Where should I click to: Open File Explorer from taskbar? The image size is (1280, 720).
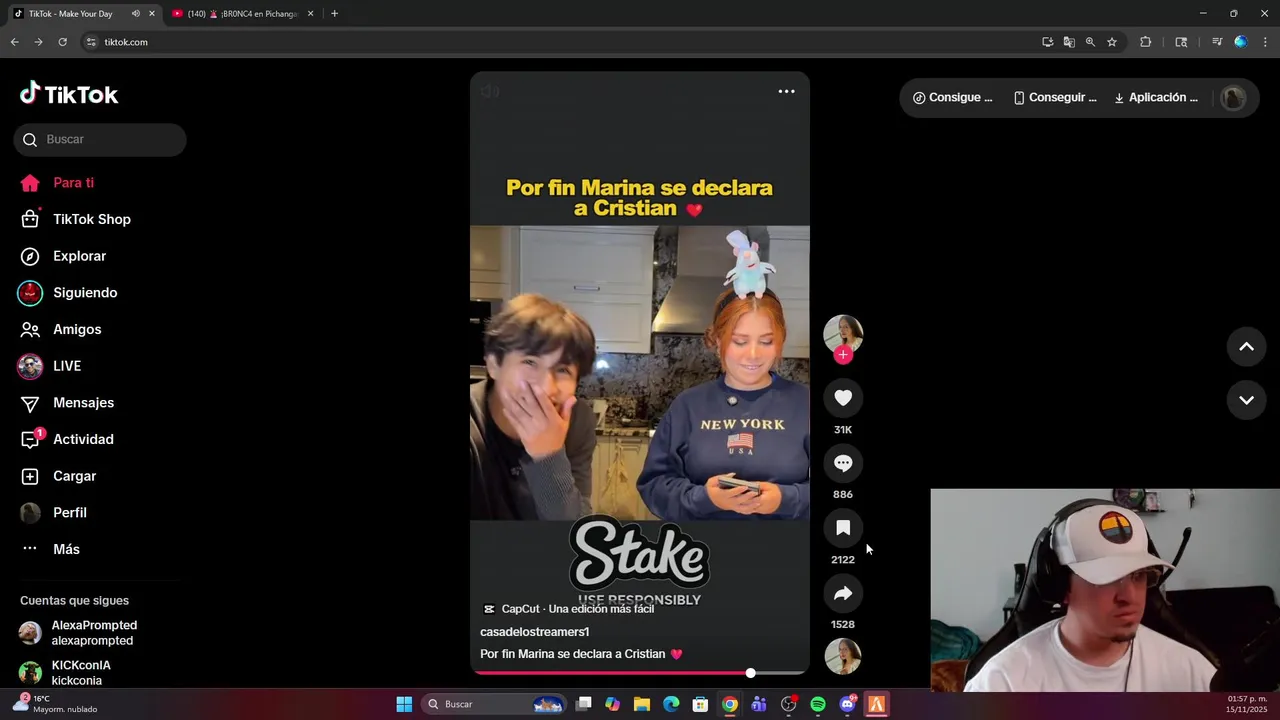click(x=642, y=704)
